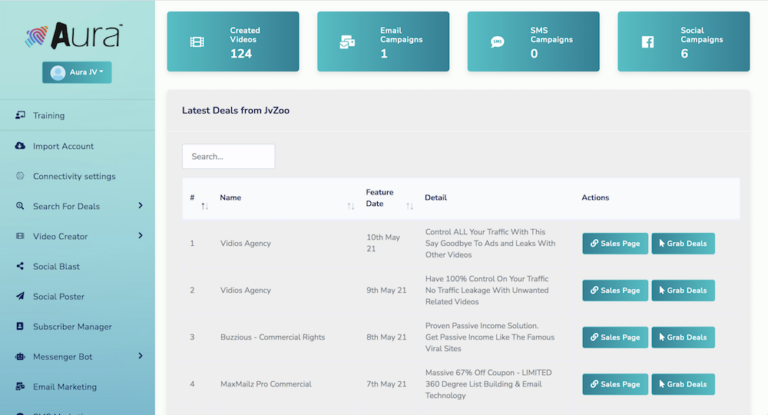
Task: Click the Search For Deals magnifier icon
Action: click(20, 206)
